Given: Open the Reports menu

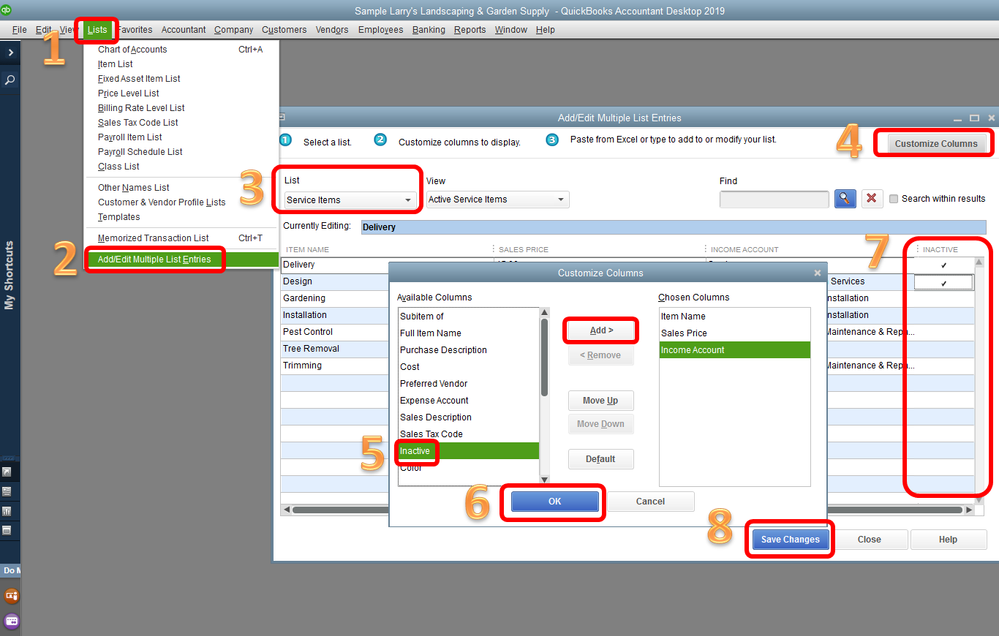Looking at the screenshot, I should [470, 29].
